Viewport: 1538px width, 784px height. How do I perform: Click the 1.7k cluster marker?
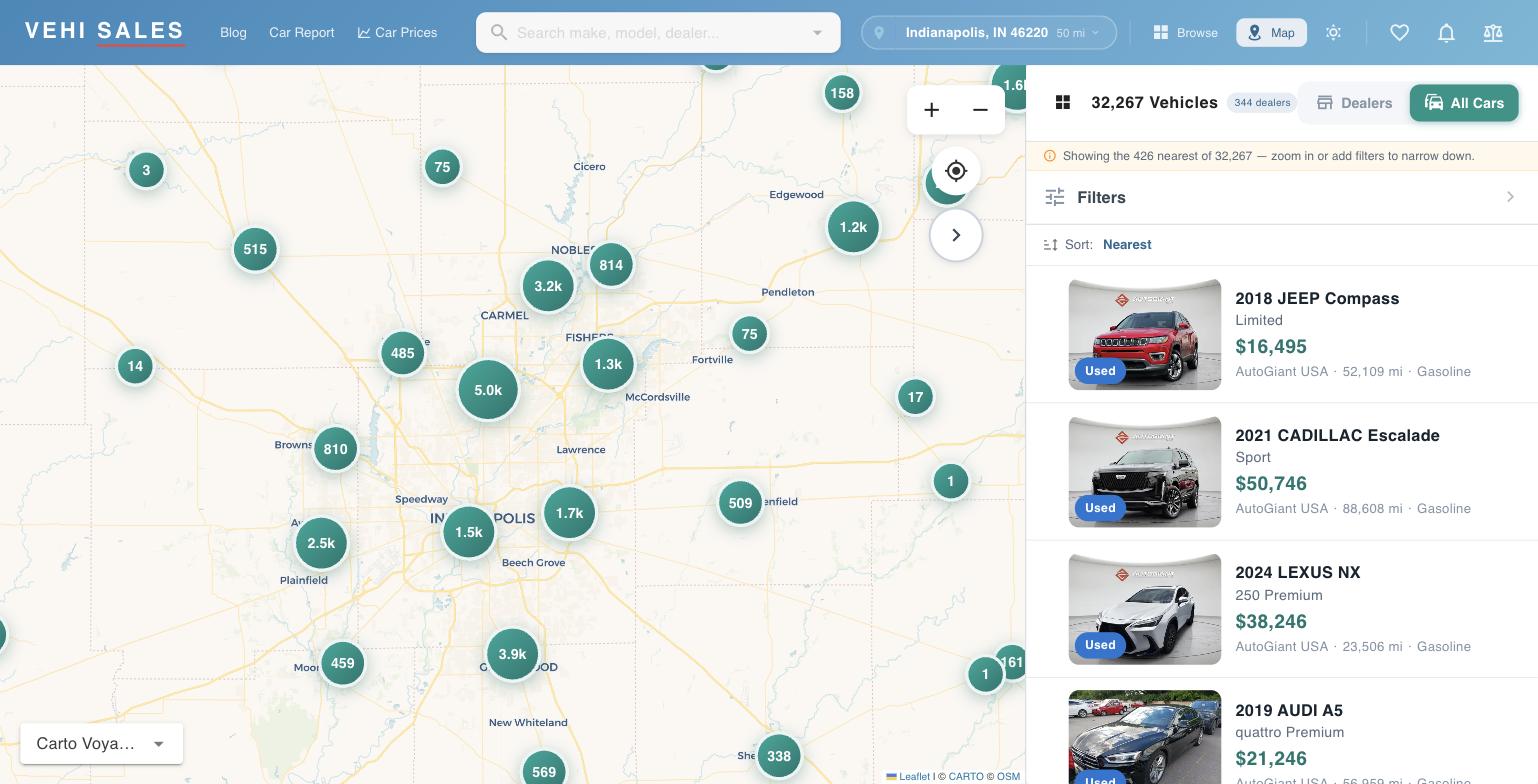[569, 513]
